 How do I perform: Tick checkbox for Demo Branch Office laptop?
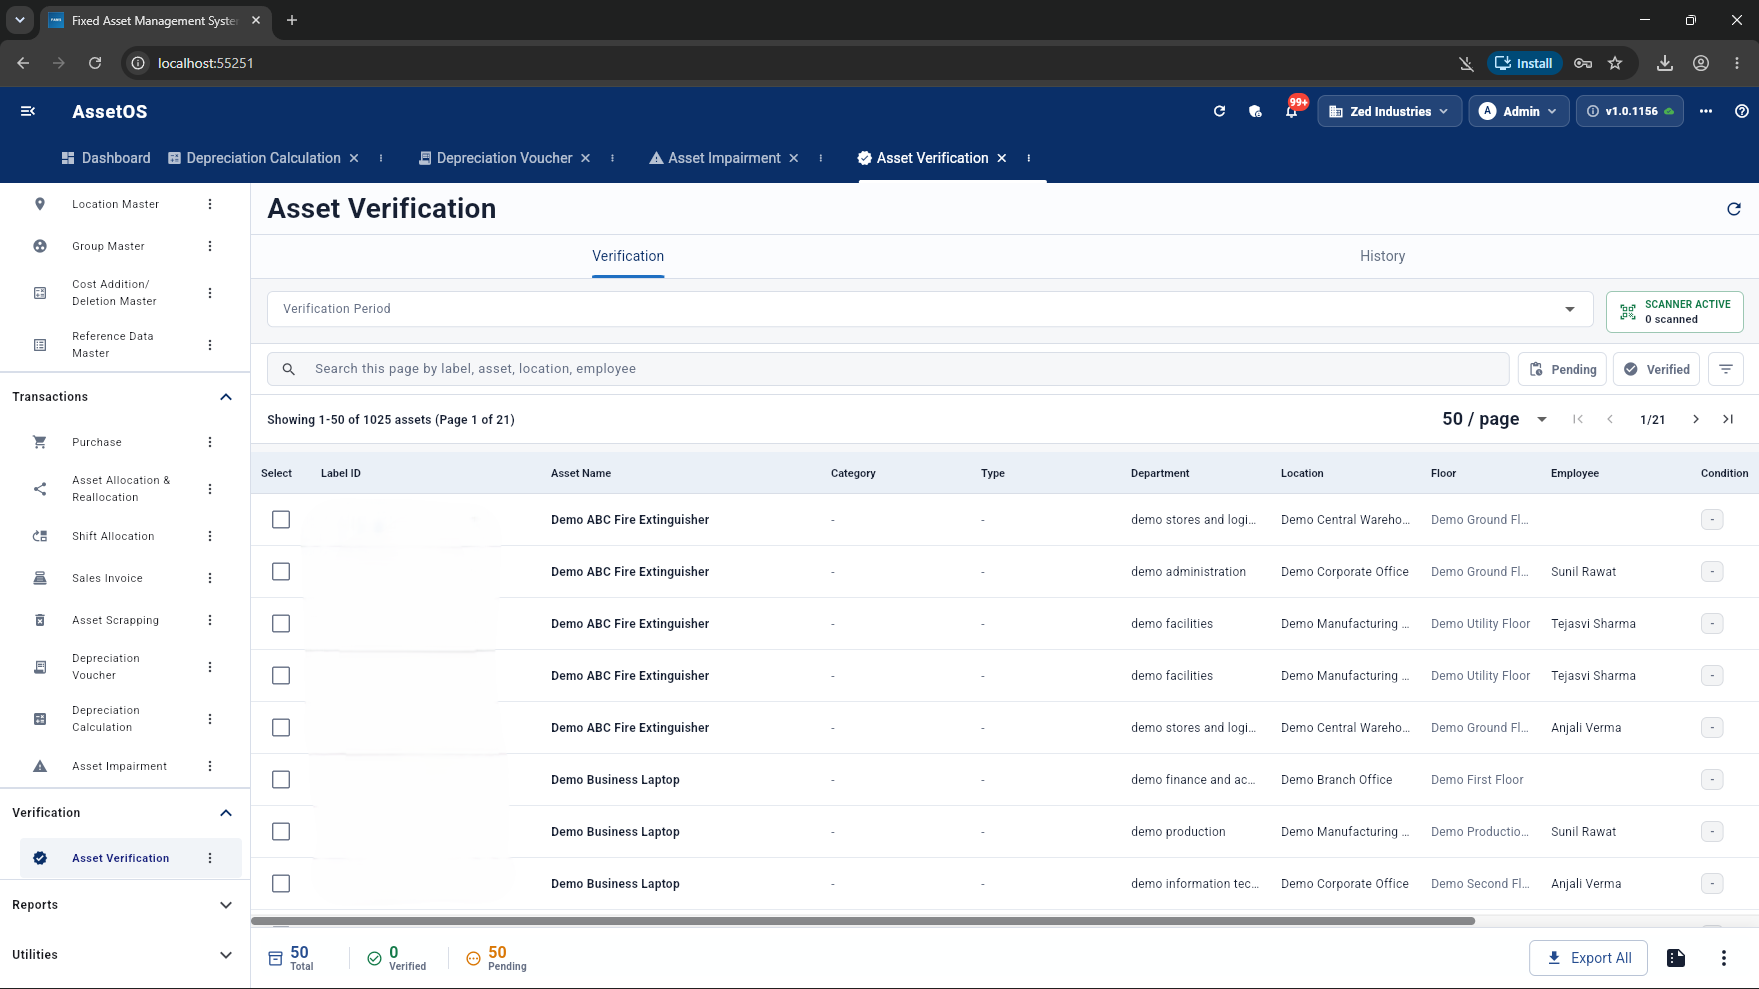point(281,780)
